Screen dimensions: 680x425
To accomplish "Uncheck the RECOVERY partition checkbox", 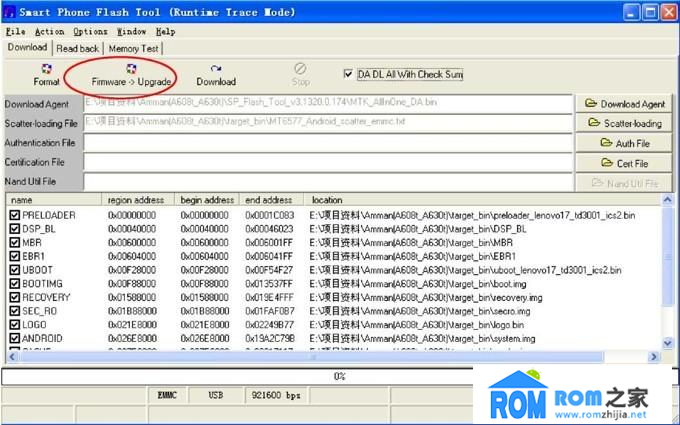I will click(x=14, y=297).
